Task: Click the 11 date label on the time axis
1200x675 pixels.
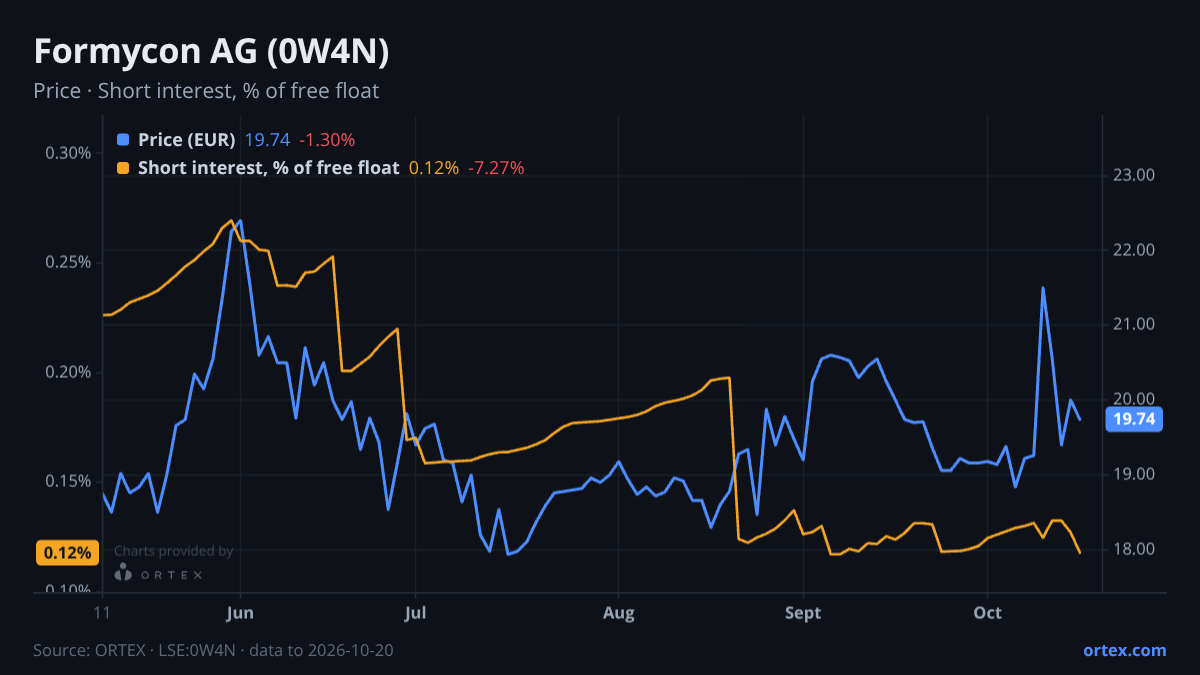Action: point(101,612)
